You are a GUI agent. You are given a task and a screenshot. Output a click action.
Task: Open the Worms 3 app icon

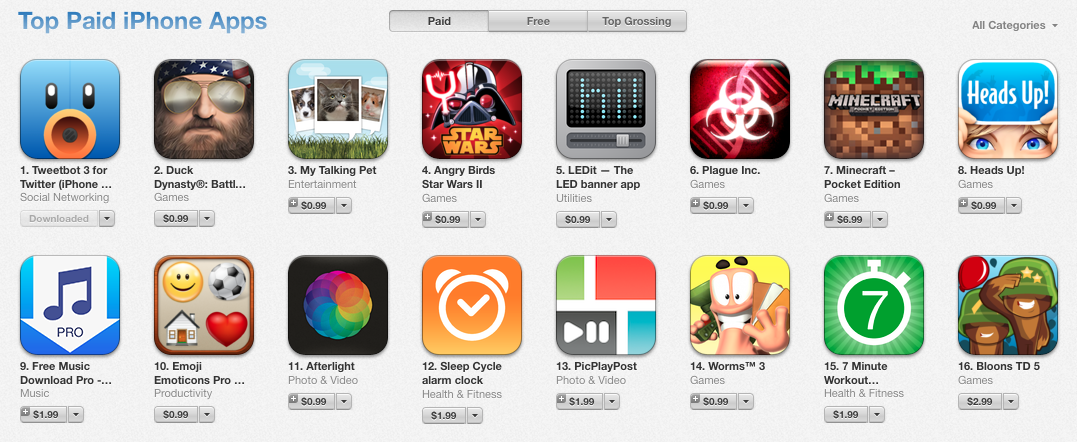tap(740, 305)
